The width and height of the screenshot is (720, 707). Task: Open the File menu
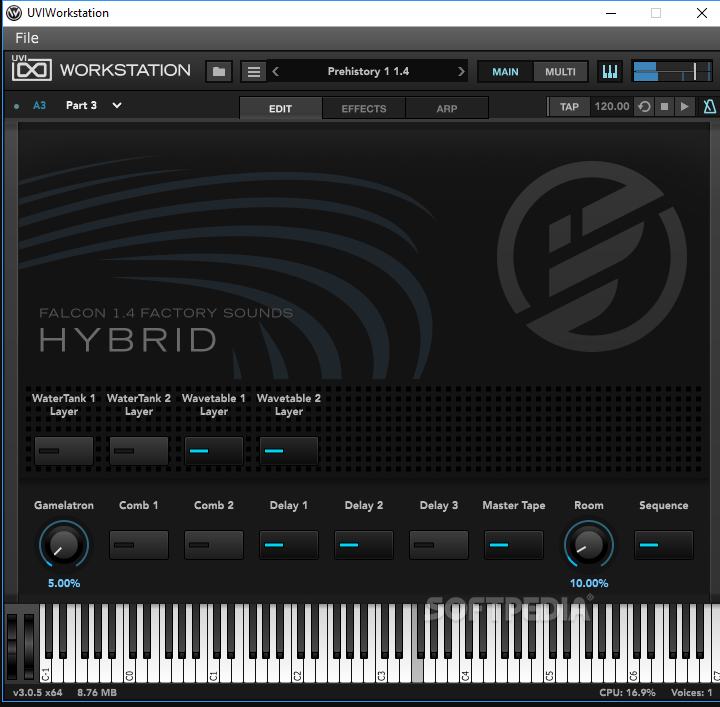click(27, 38)
